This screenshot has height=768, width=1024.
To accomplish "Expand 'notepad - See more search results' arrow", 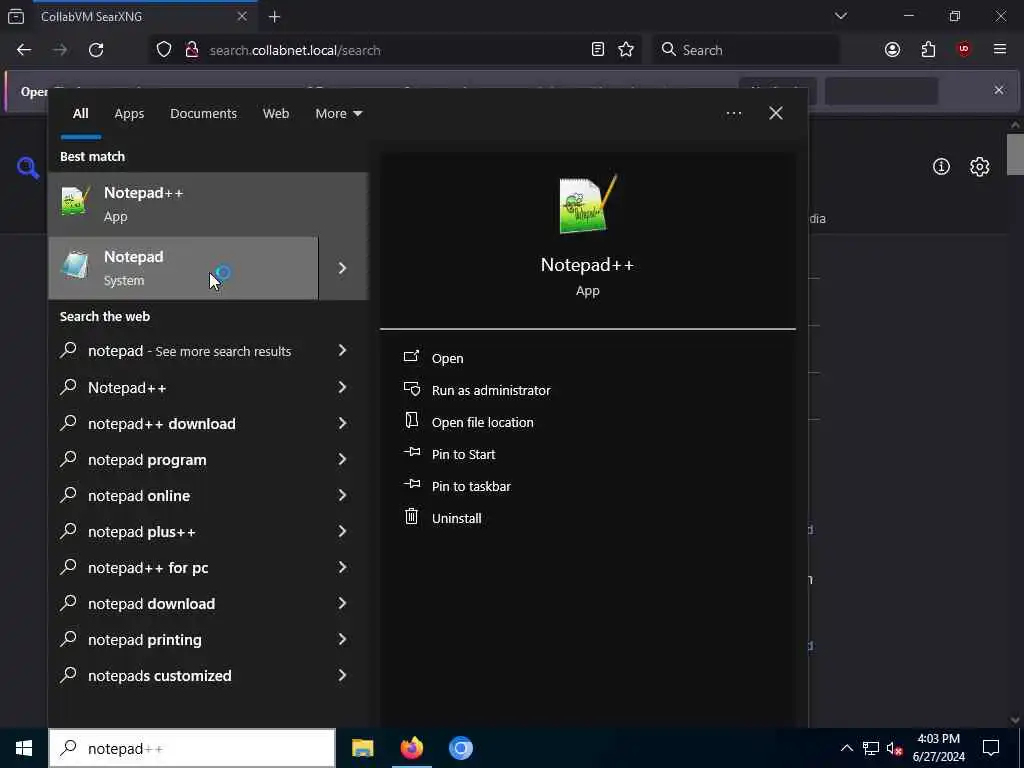I will (x=342, y=351).
